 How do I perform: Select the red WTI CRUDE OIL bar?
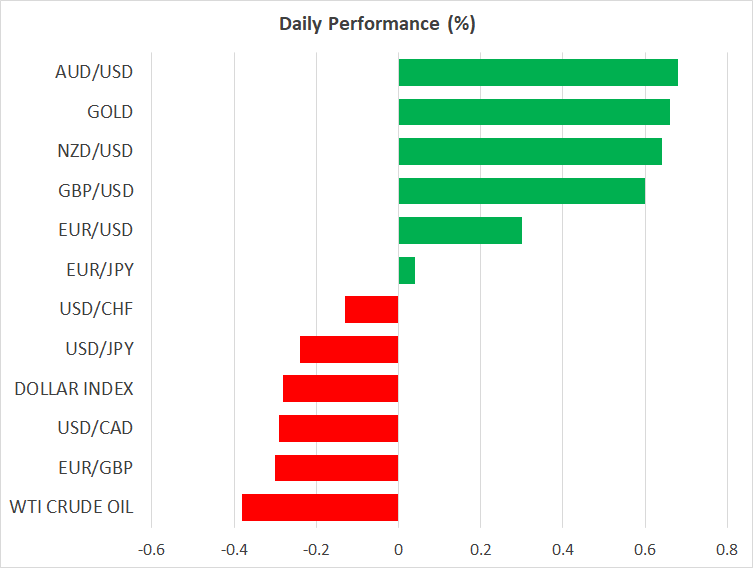pos(320,507)
